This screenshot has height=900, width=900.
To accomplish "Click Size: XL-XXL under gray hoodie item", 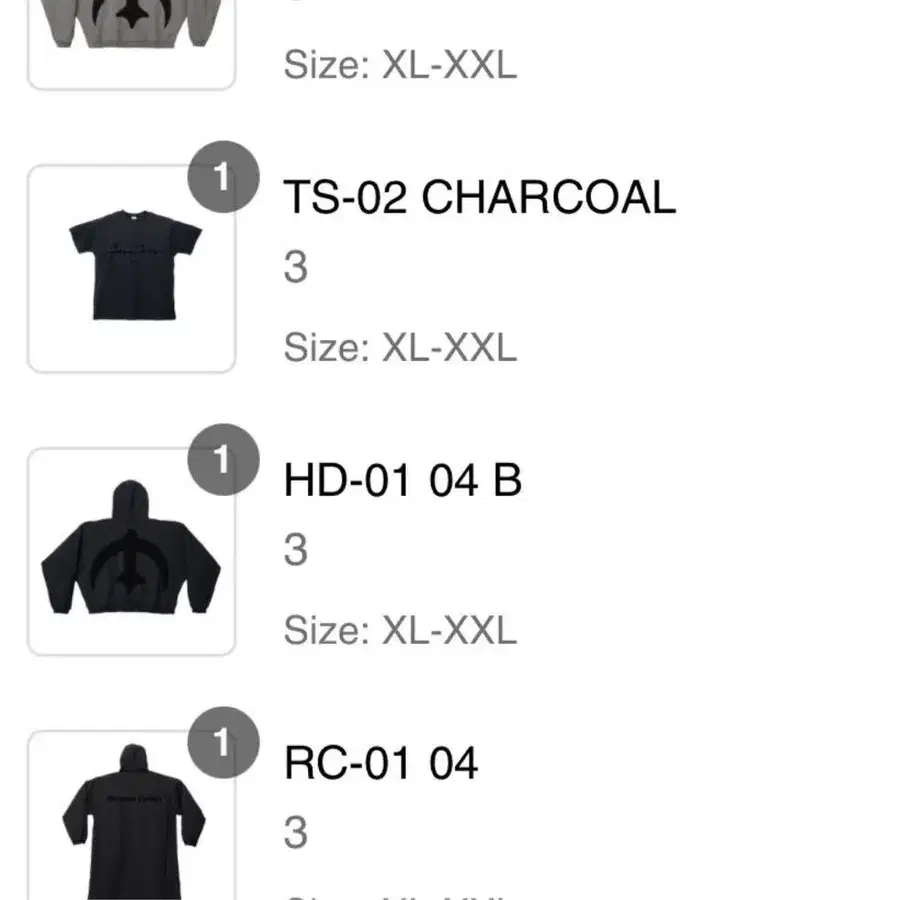I will click(x=401, y=64).
